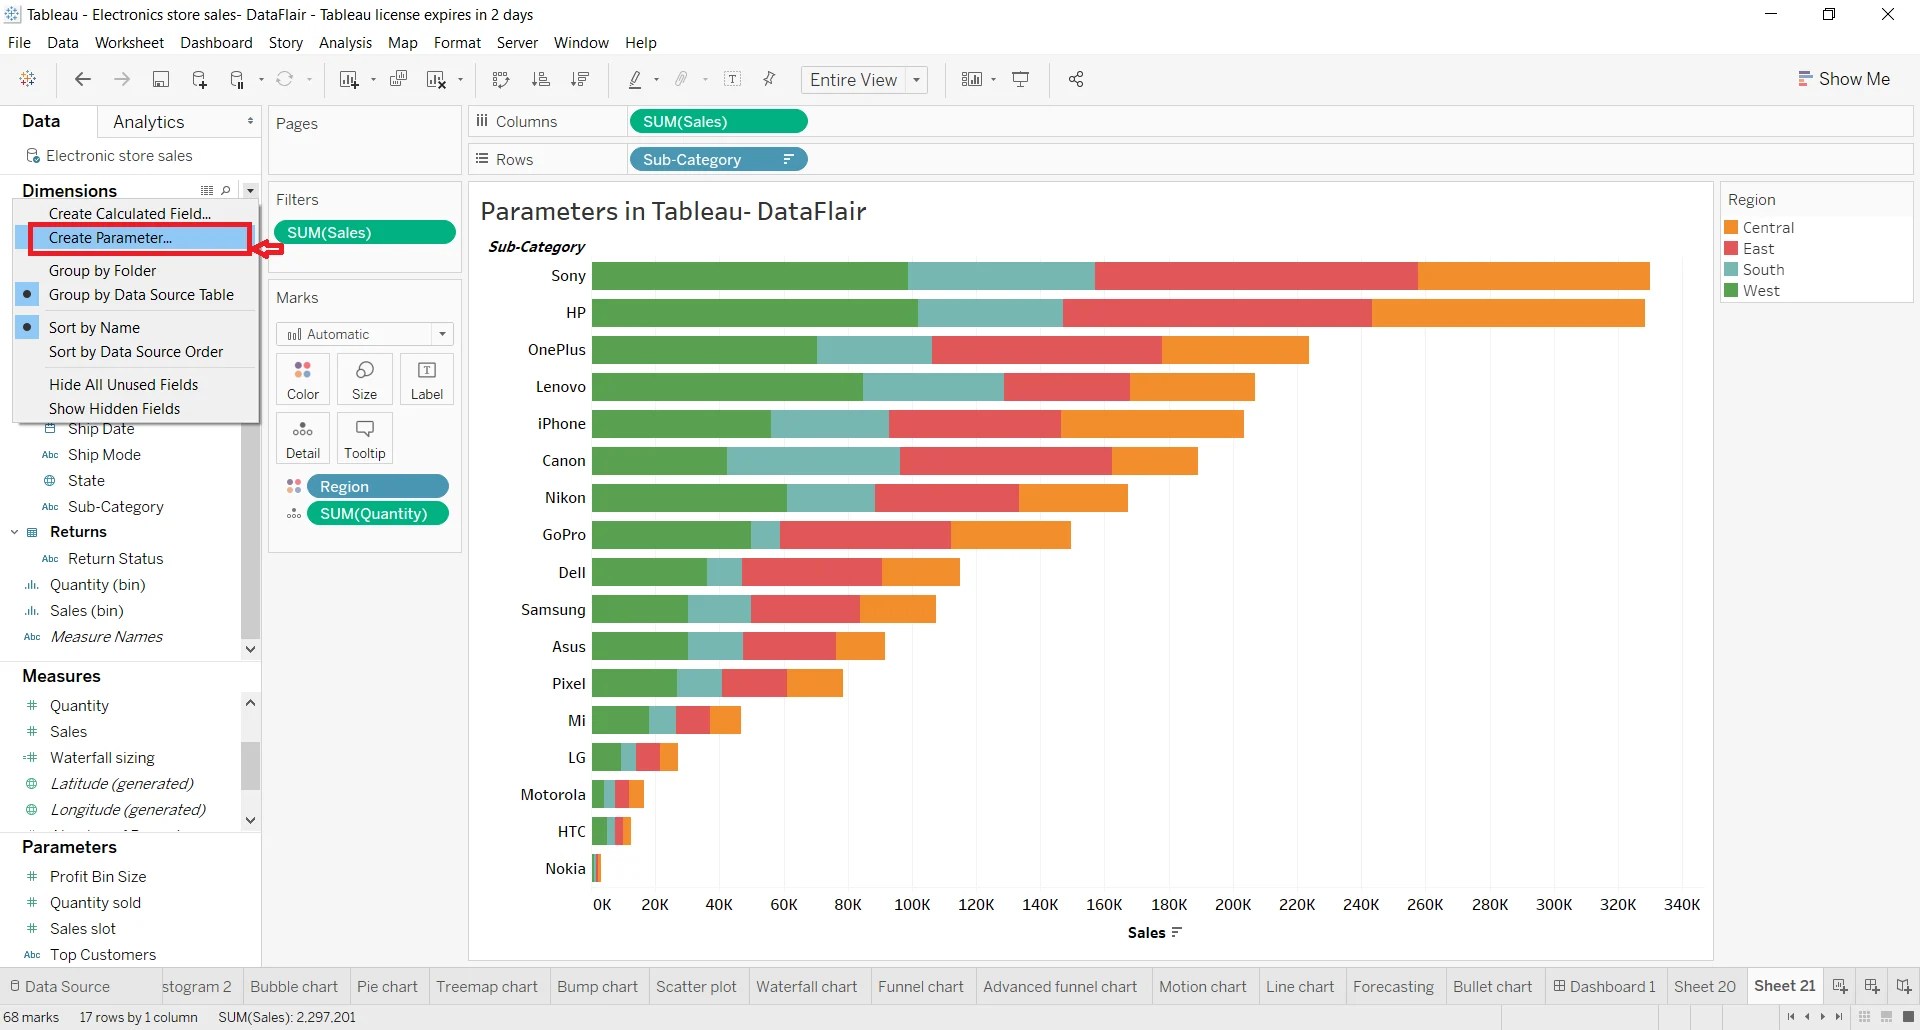Open the Tooltip marks card
This screenshot has width=1920, height=1030.
(x=364, y=438)
